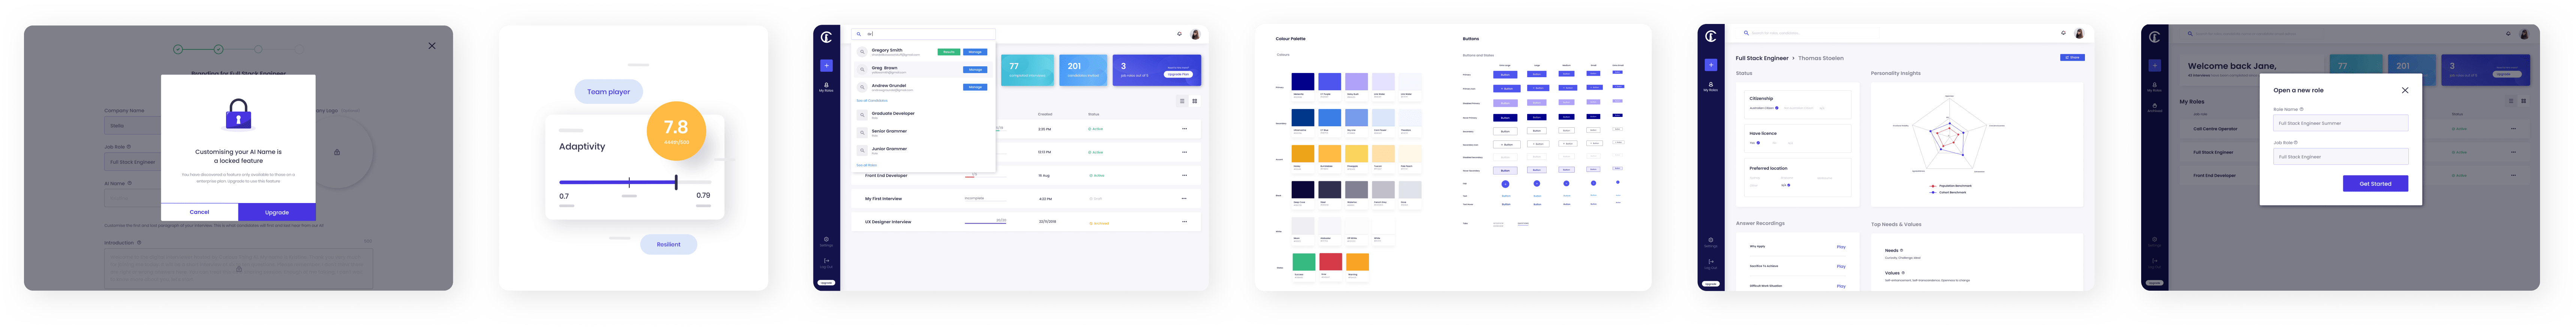This screenshot has width=2576, height=327.
Task: Click the Values info icon
Action: [x=1903, y=273]
